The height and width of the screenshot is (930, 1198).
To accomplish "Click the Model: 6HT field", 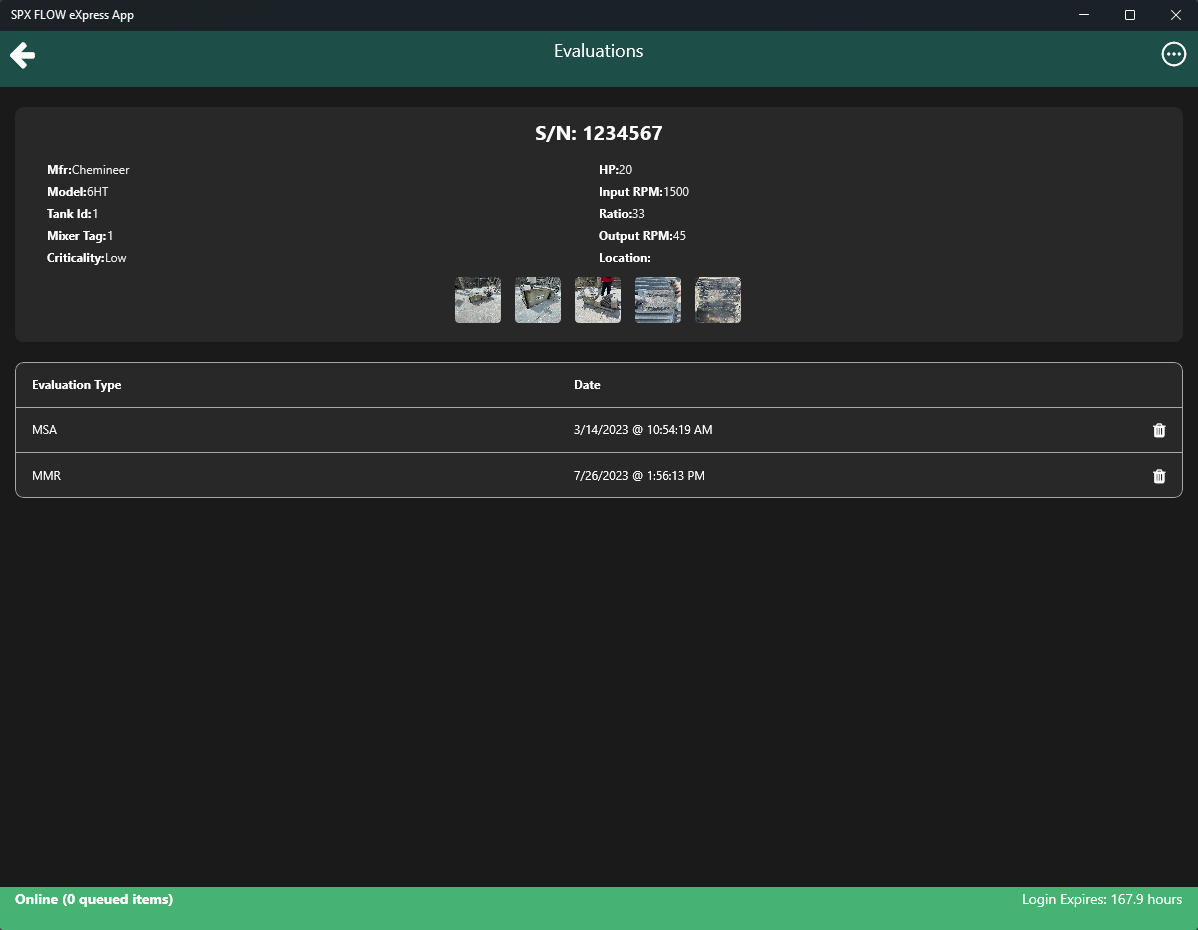I will (x=77, y=192).
